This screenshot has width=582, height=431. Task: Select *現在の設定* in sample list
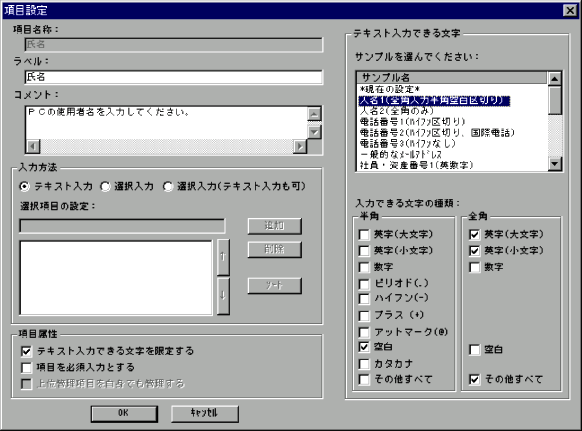click(x=390, y=89)
